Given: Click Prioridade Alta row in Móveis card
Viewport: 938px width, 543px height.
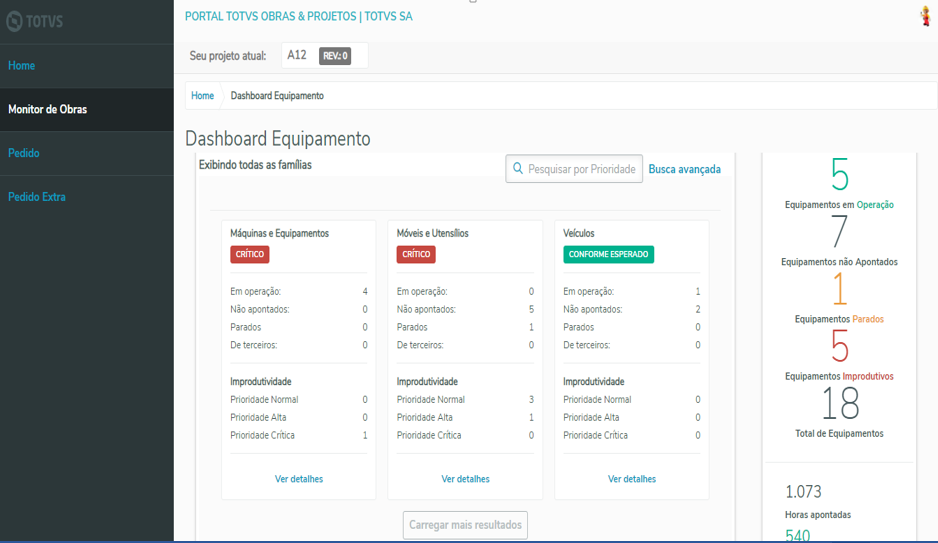Looking at the screenshot, I should [x=465, y=417].
